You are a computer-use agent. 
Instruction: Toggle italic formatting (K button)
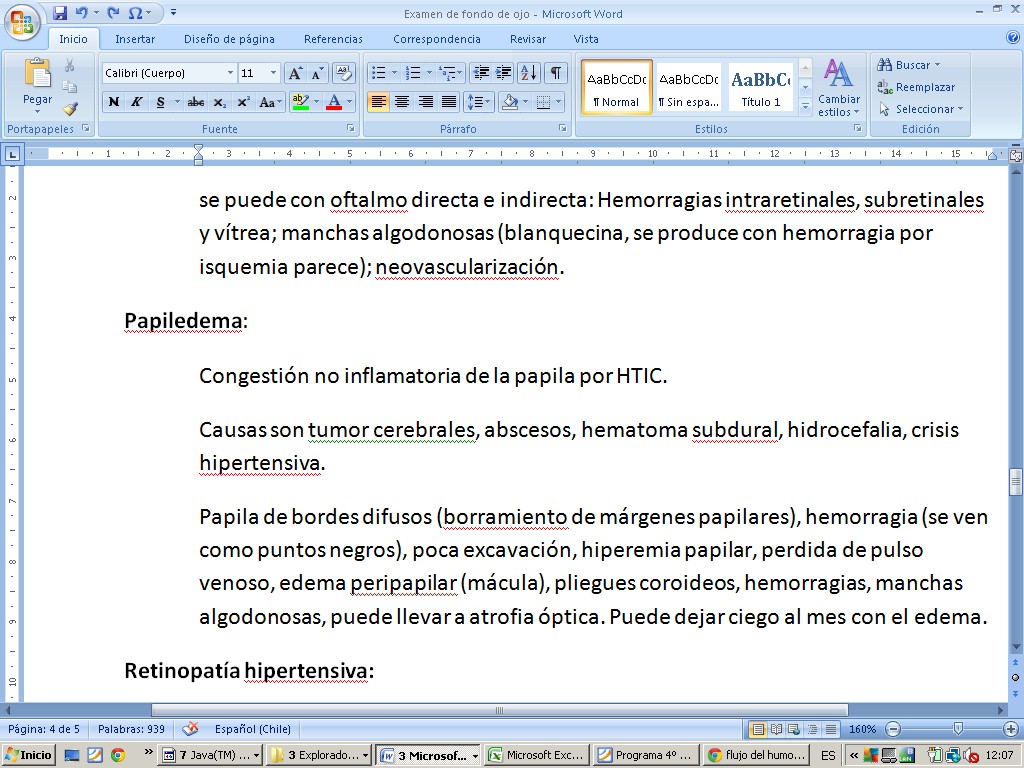pos(137,102)
